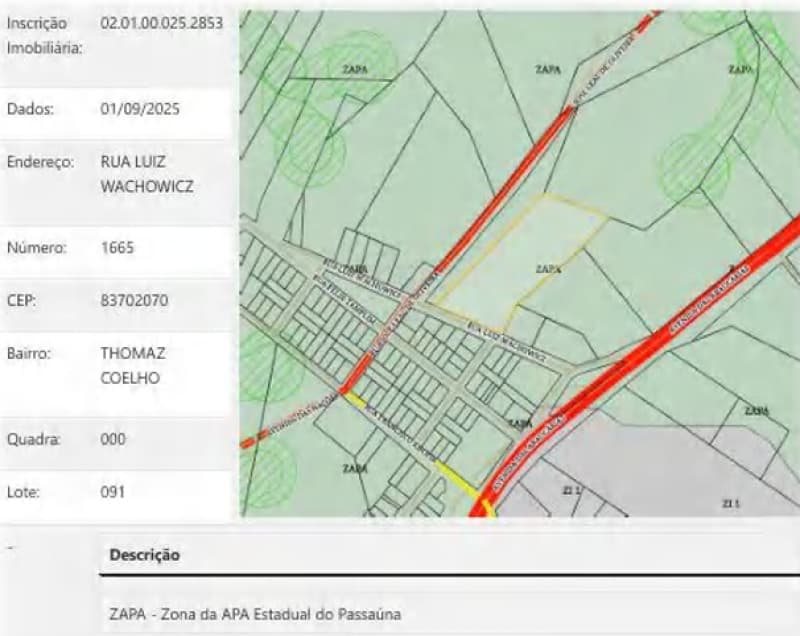
Task: Select the neighborhood THOMAZ COELHO
Action: [133, 365]
